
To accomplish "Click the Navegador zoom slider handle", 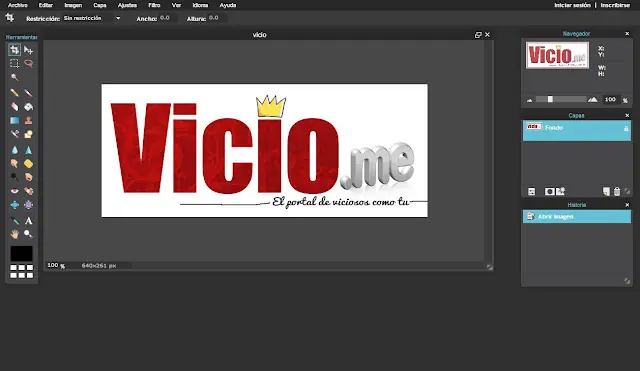I will pos(550,99).
